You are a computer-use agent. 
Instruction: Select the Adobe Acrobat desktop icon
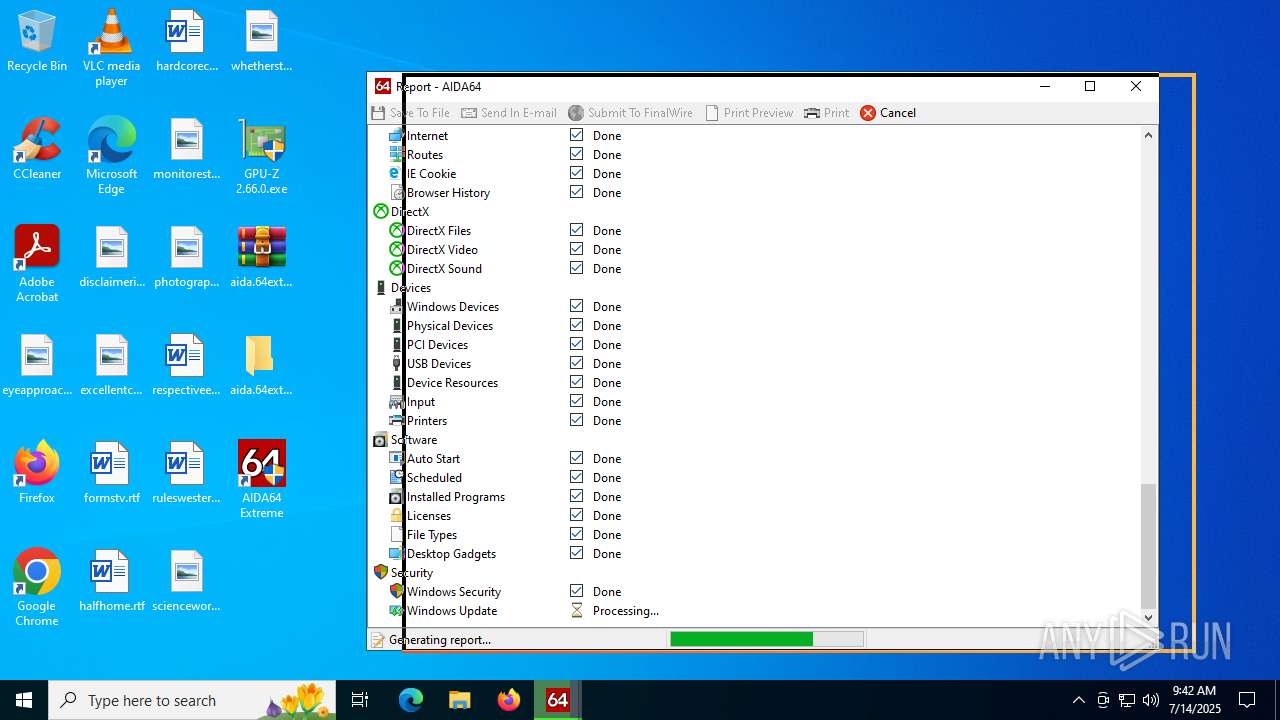pyautogui.click(x=37, y=264)
